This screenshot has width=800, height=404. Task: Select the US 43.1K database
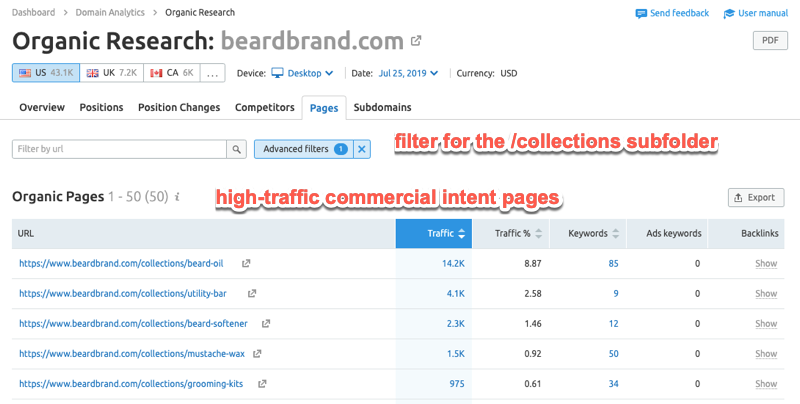tap(44, 73)
